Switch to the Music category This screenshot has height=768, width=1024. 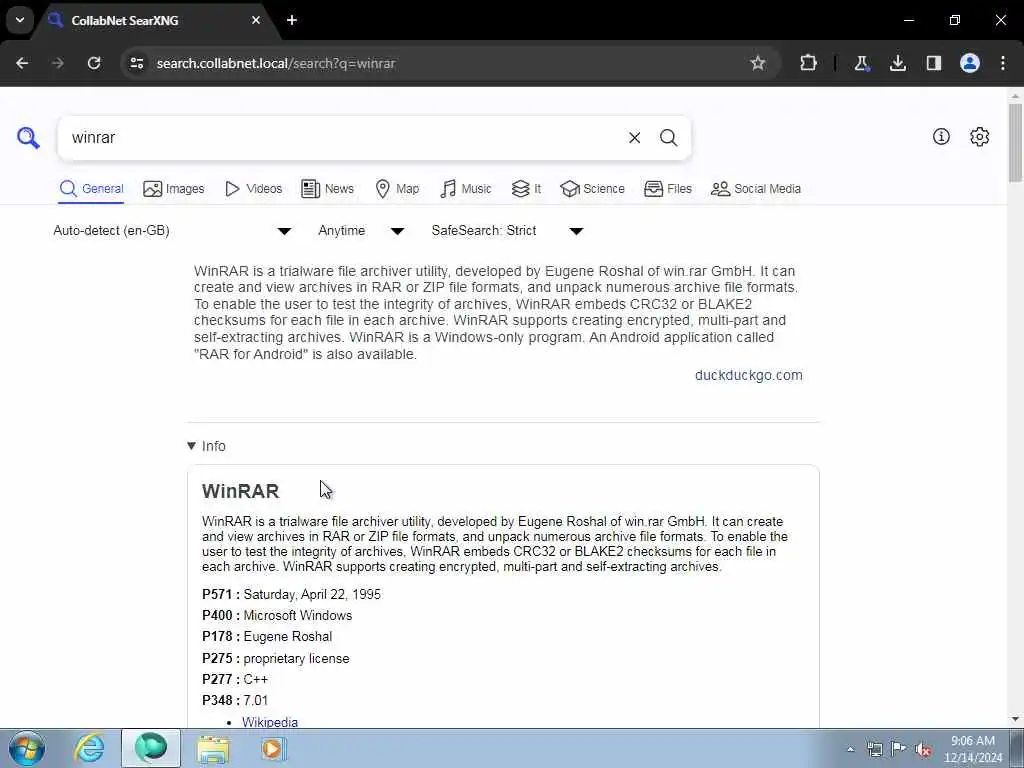pos(466,189)
